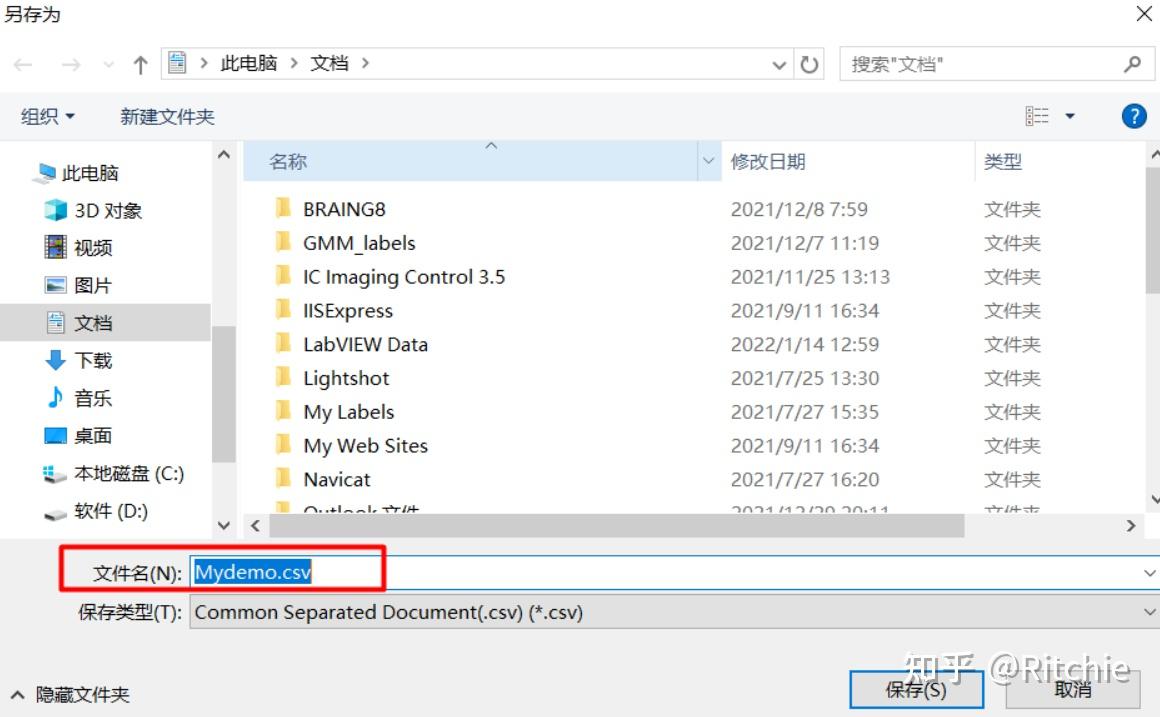
Task: Open 名称 column filter dropdown arrow
Action: (708, 161)
